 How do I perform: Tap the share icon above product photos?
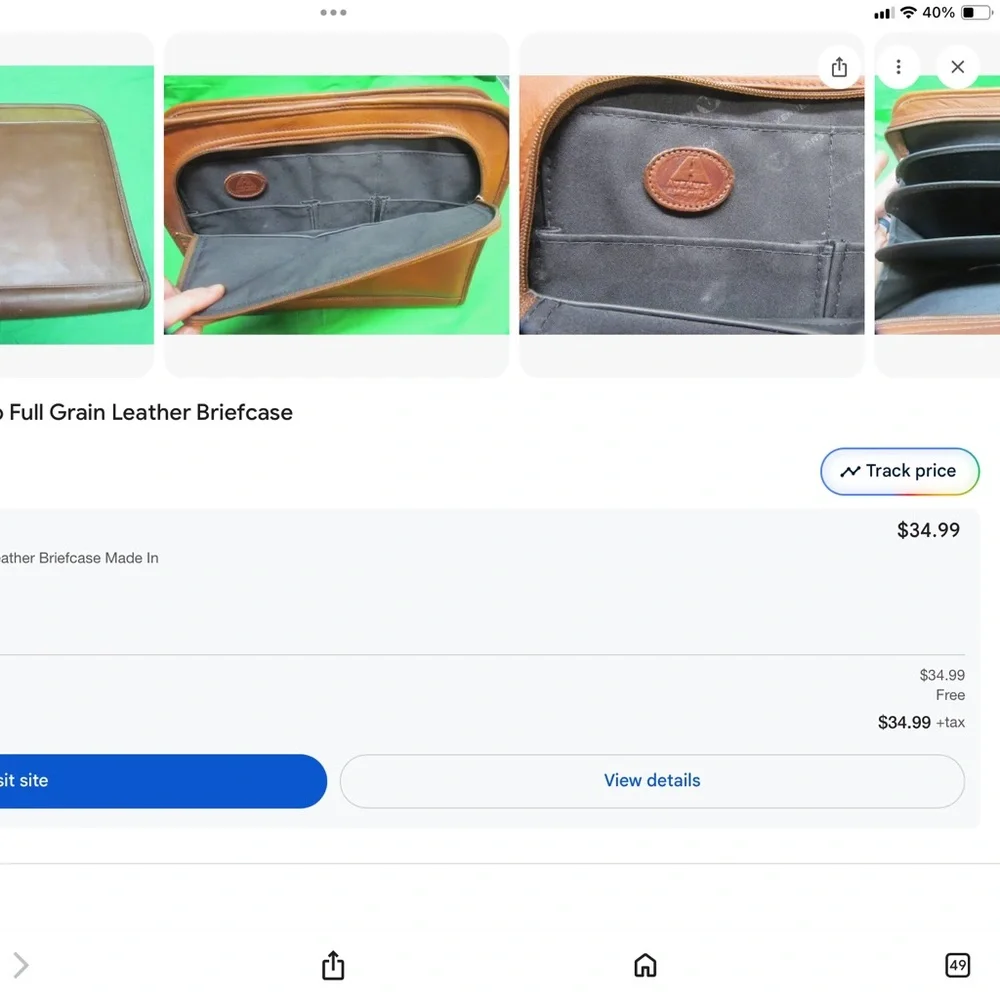click(839, 67)
